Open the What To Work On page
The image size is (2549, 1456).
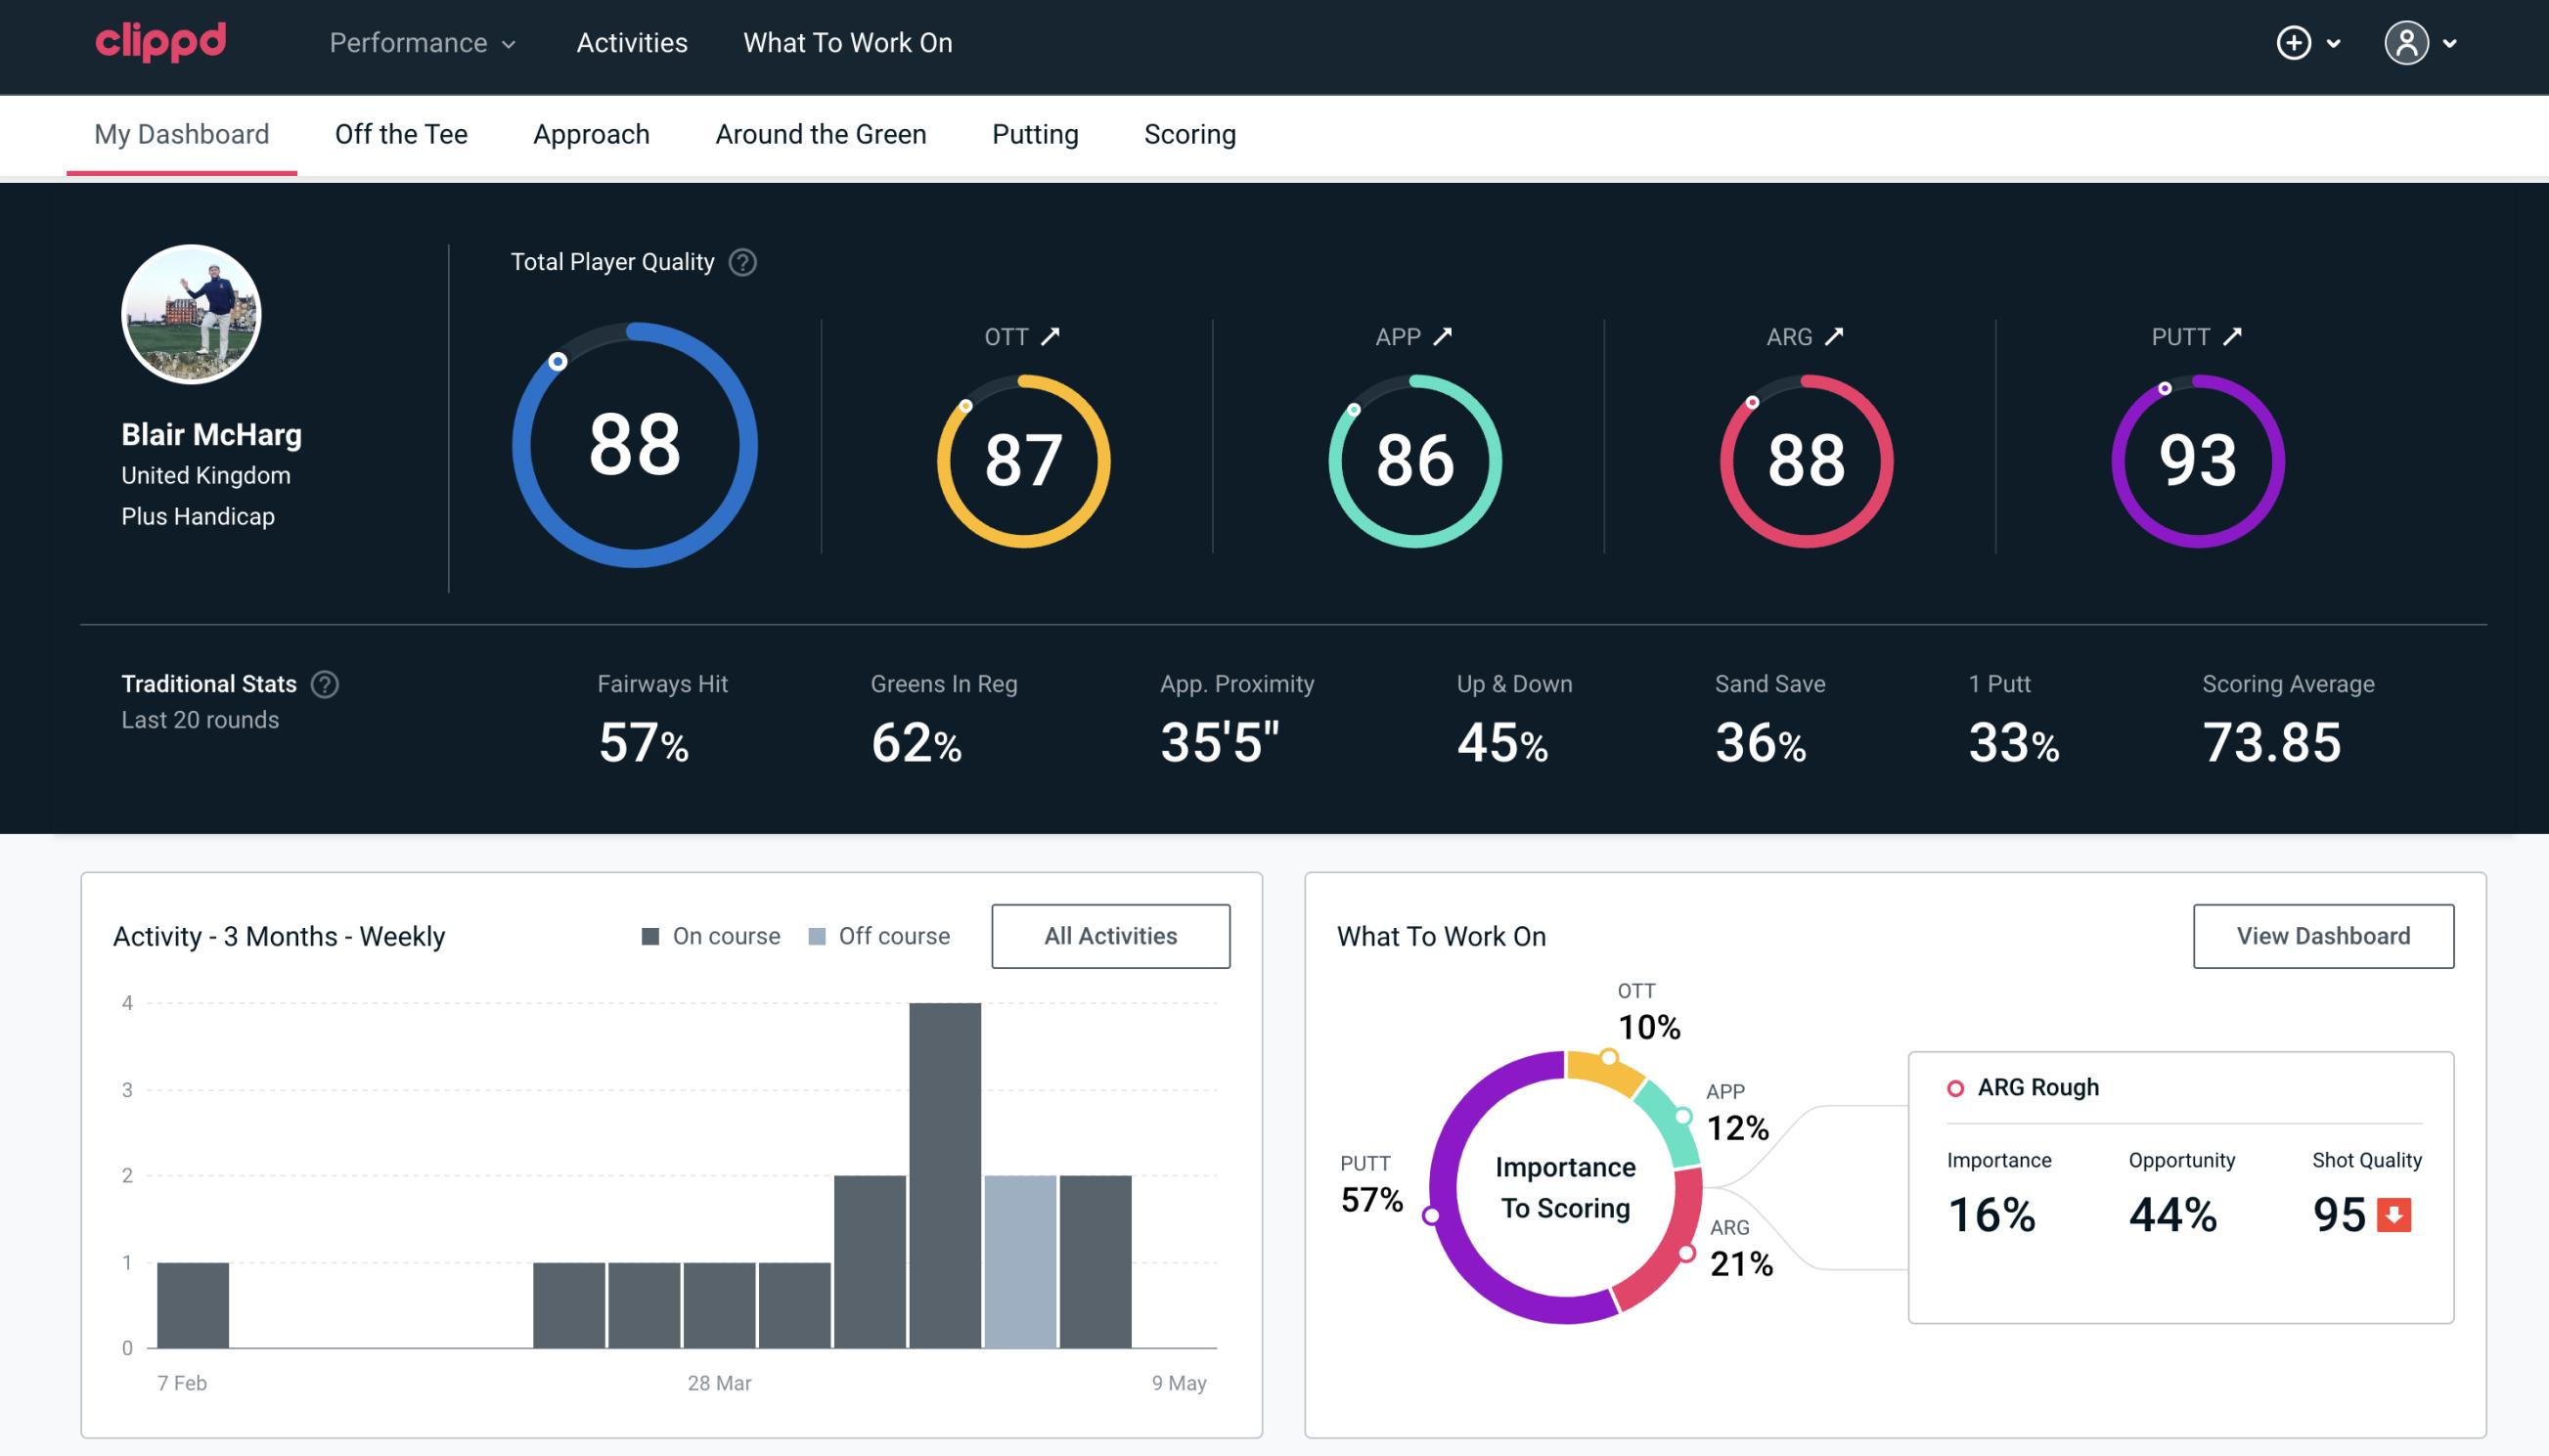[847, 44]
